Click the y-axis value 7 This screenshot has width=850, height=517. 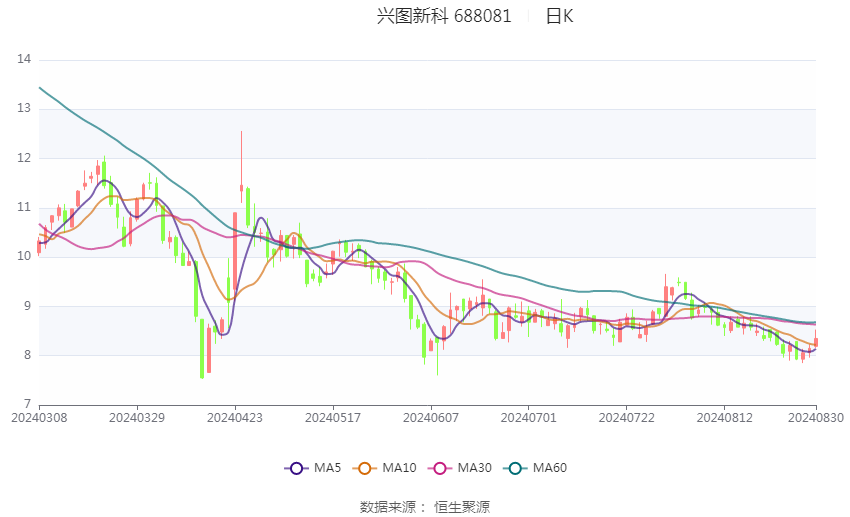27,404
